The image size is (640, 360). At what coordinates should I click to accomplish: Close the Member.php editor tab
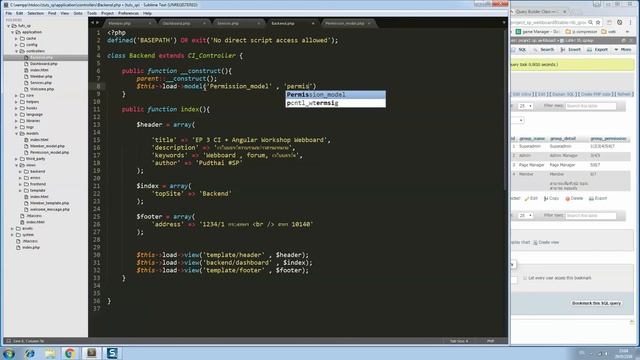click(150, 23)
